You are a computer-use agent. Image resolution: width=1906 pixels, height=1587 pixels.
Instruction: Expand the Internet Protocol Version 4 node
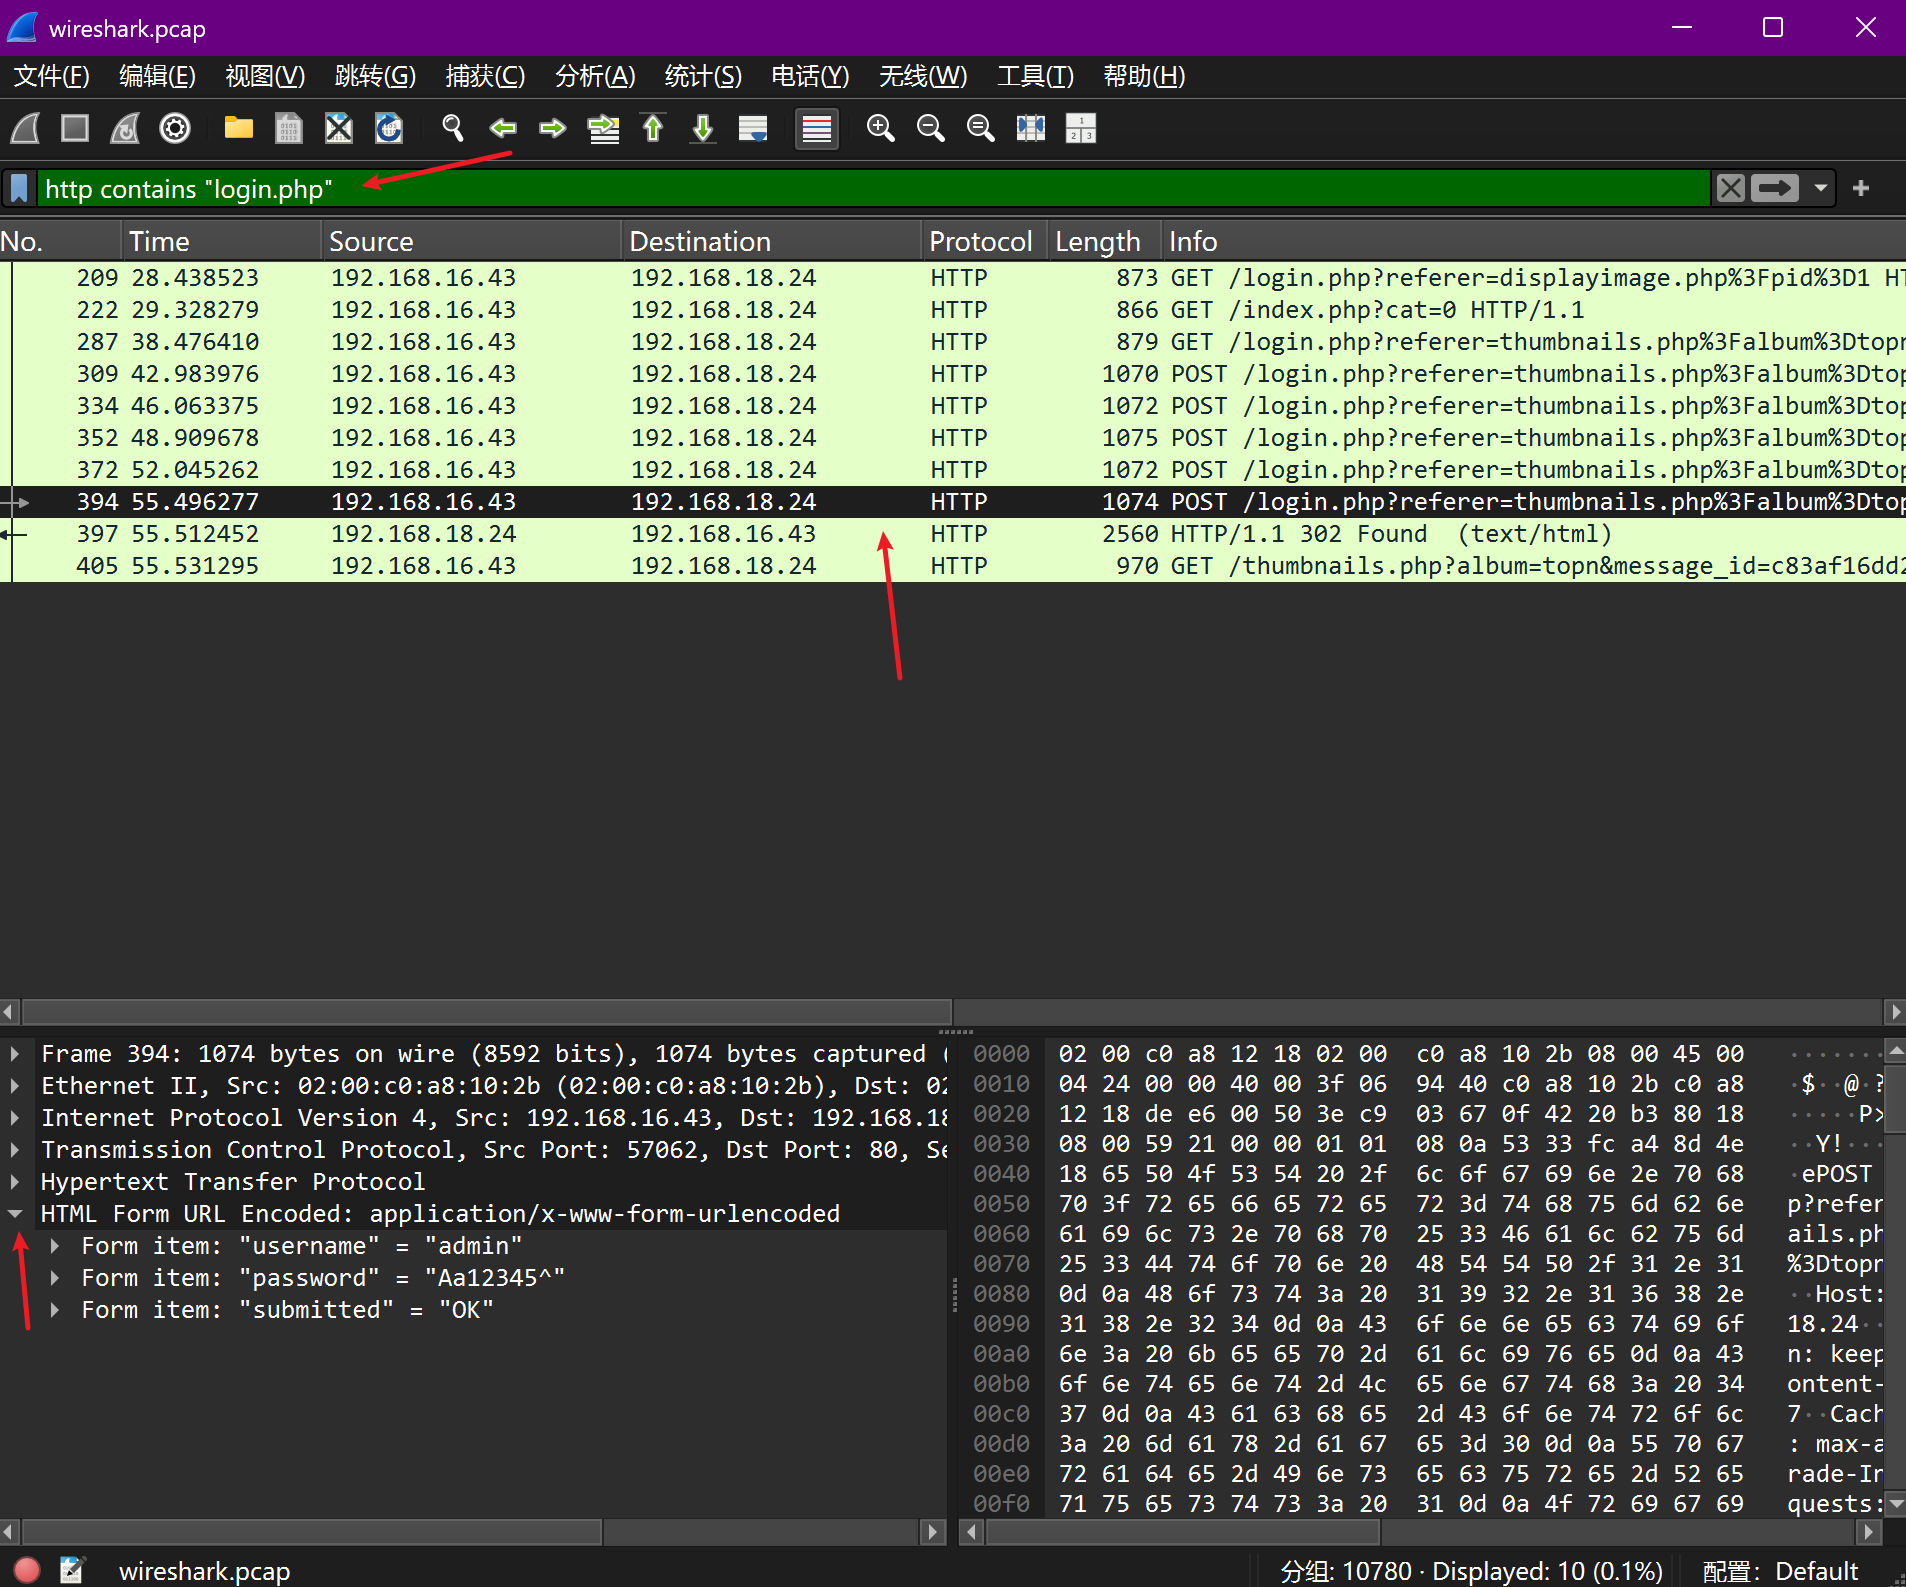pos(15,1117)
